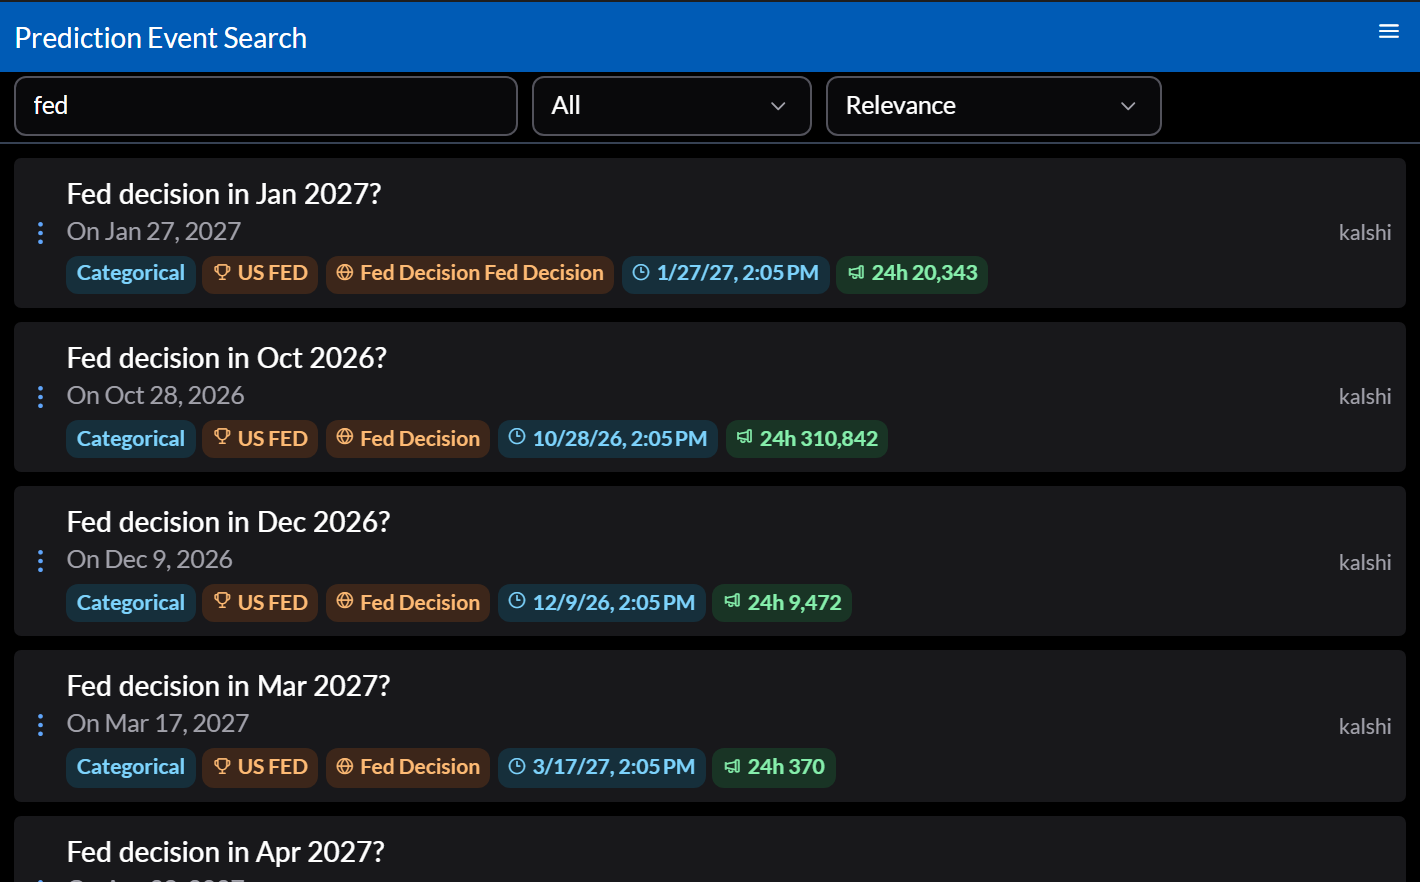Screen dimensions: 1420x882
Task: Click the US FED trophy tag on Mar 2027 event
Action: [260, 767]
